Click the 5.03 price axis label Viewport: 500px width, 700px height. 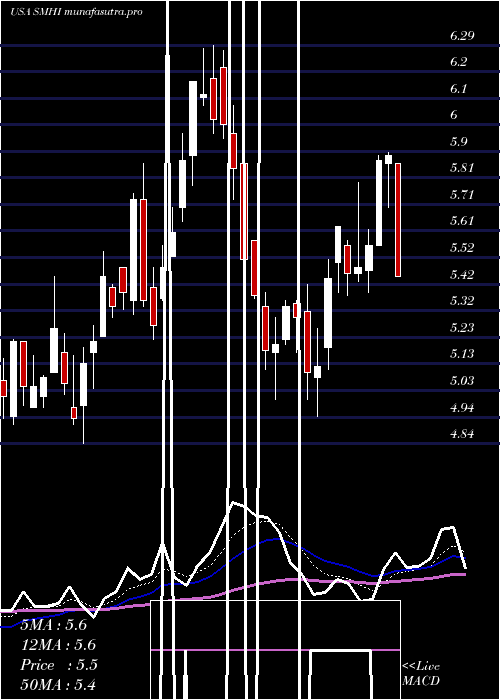(462, 380)
